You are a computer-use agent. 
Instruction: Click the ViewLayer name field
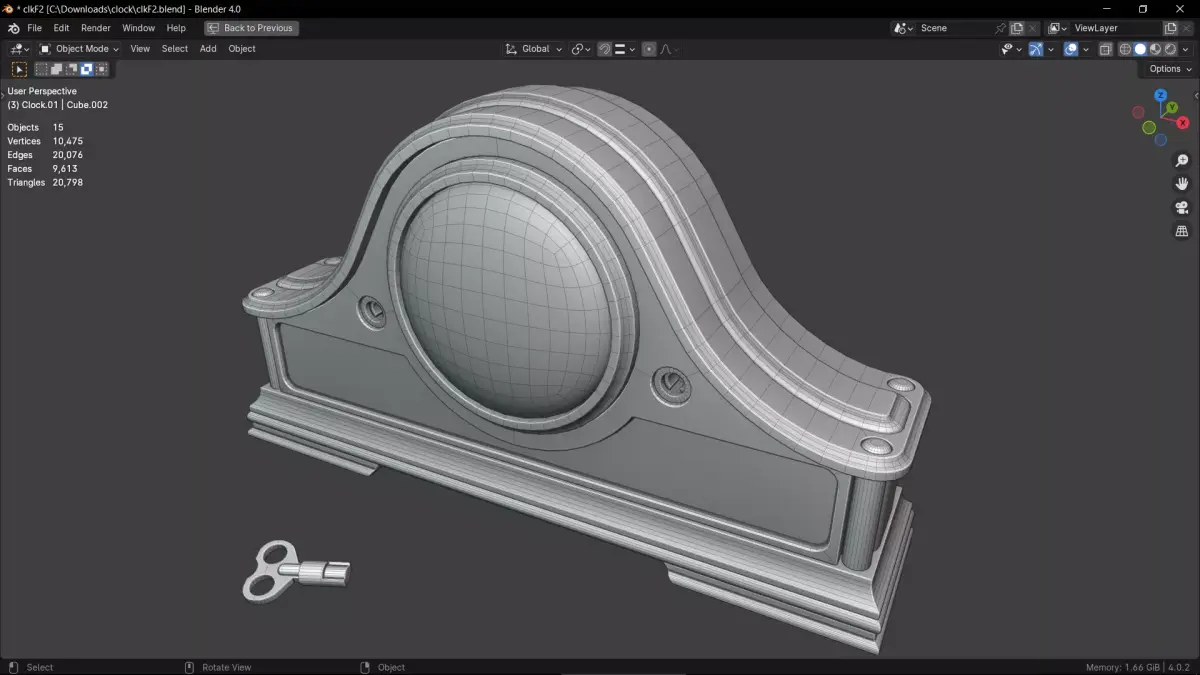[1116, 28]
